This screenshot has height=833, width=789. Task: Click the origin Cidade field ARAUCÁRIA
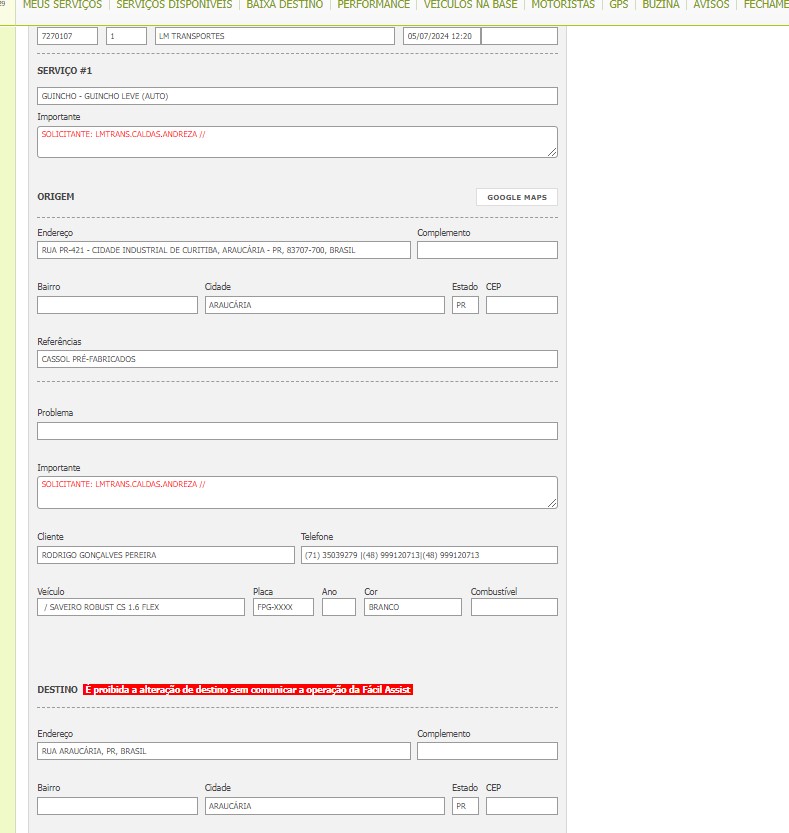(325, 305)
